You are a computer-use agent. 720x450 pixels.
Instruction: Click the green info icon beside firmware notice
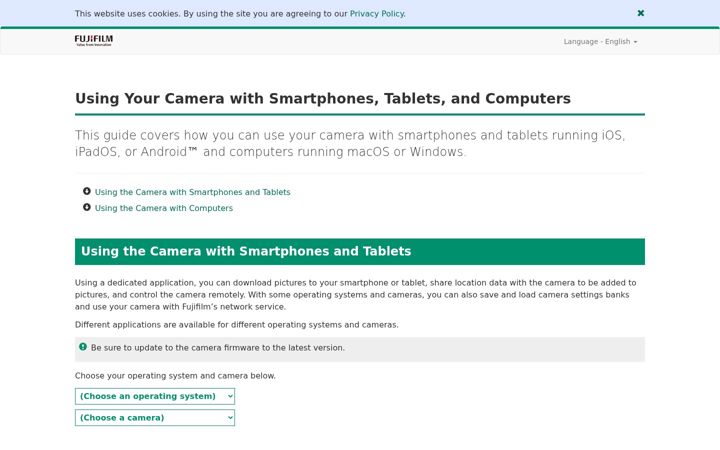click(x=83, y=347)
